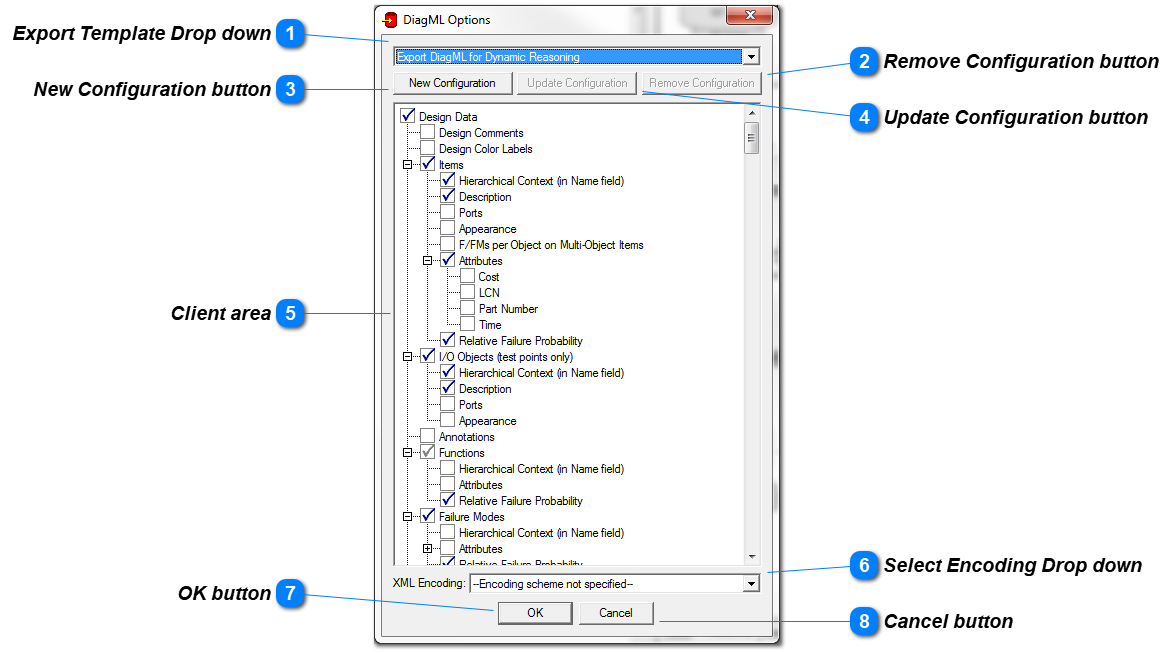Confirm with the OK button
This screenshot has width=1175, height=653.
click(x=535, y=613)
